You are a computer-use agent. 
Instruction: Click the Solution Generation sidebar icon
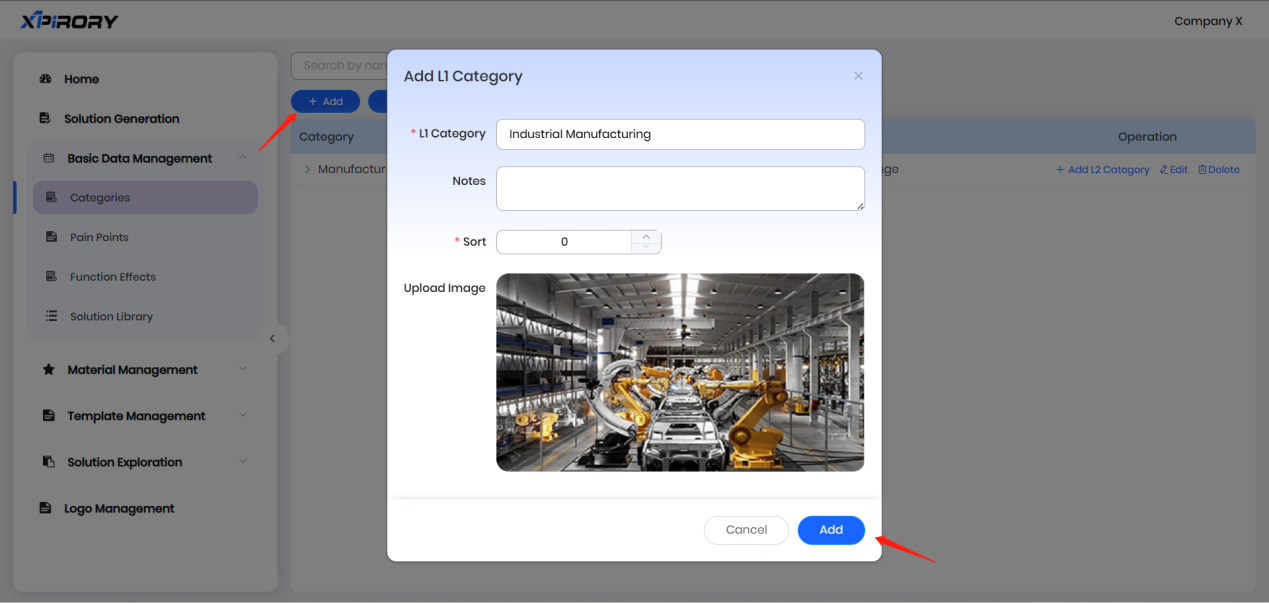(x=45, y=118)
